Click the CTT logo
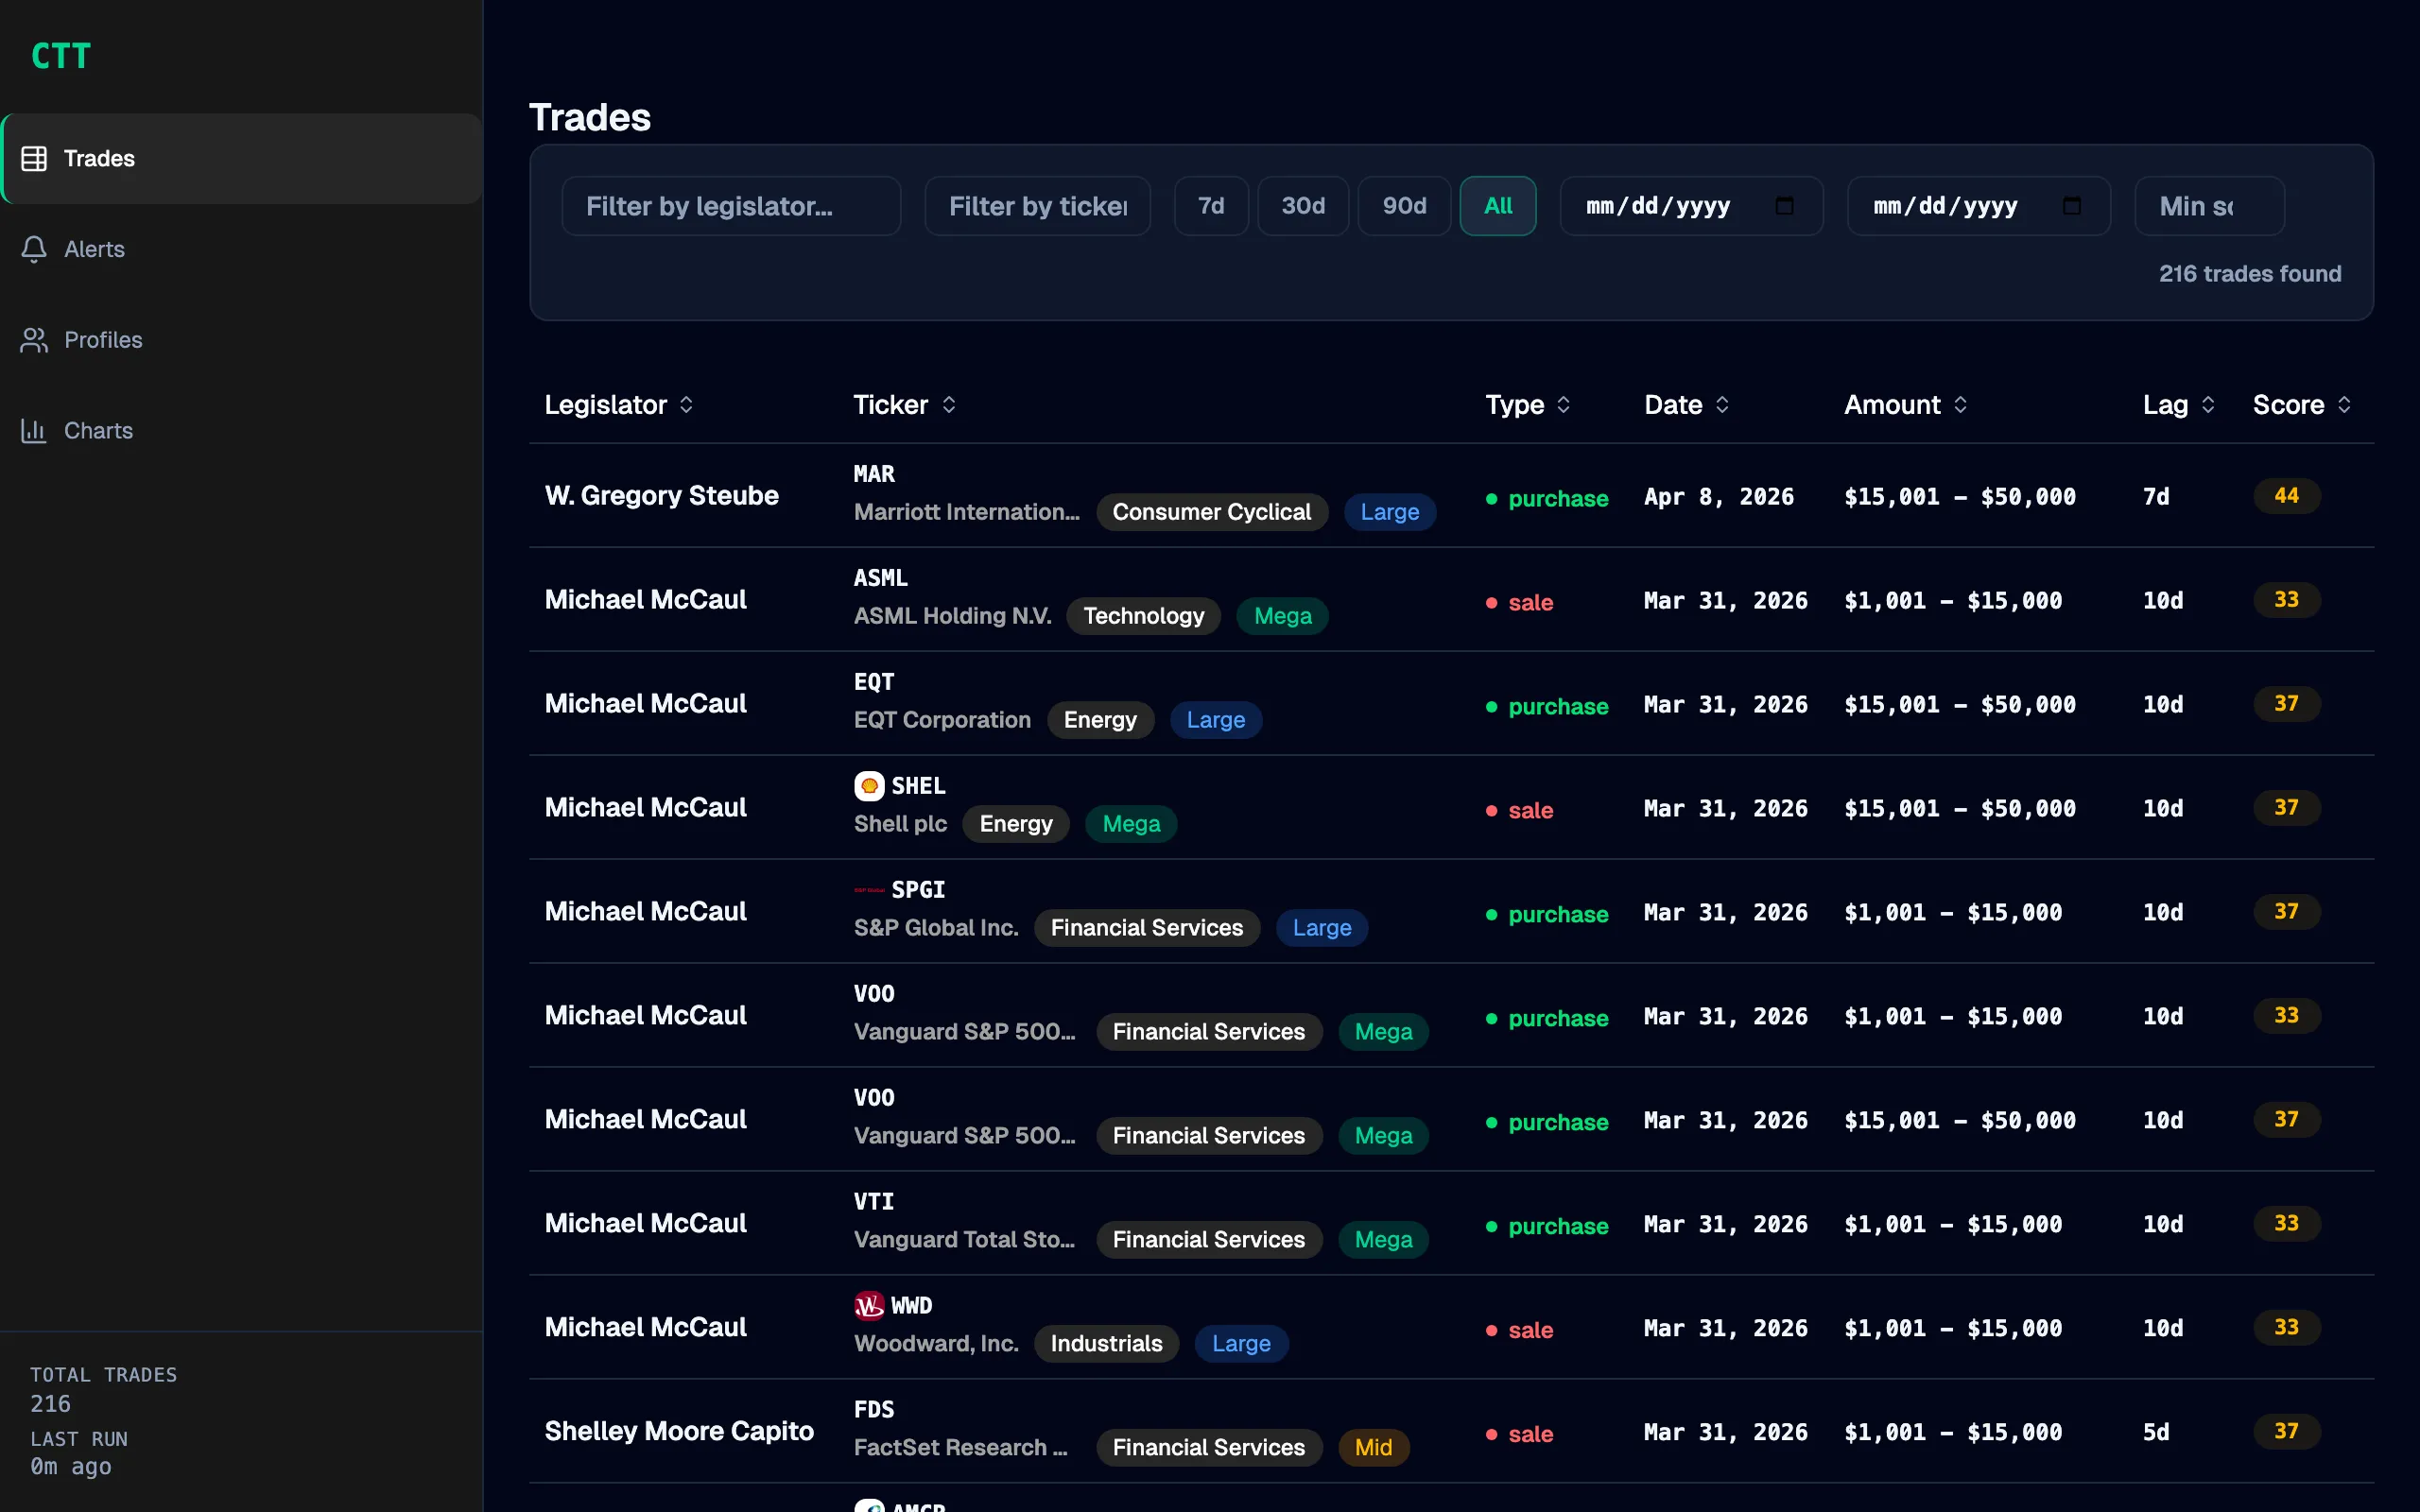 pos(61,56)
